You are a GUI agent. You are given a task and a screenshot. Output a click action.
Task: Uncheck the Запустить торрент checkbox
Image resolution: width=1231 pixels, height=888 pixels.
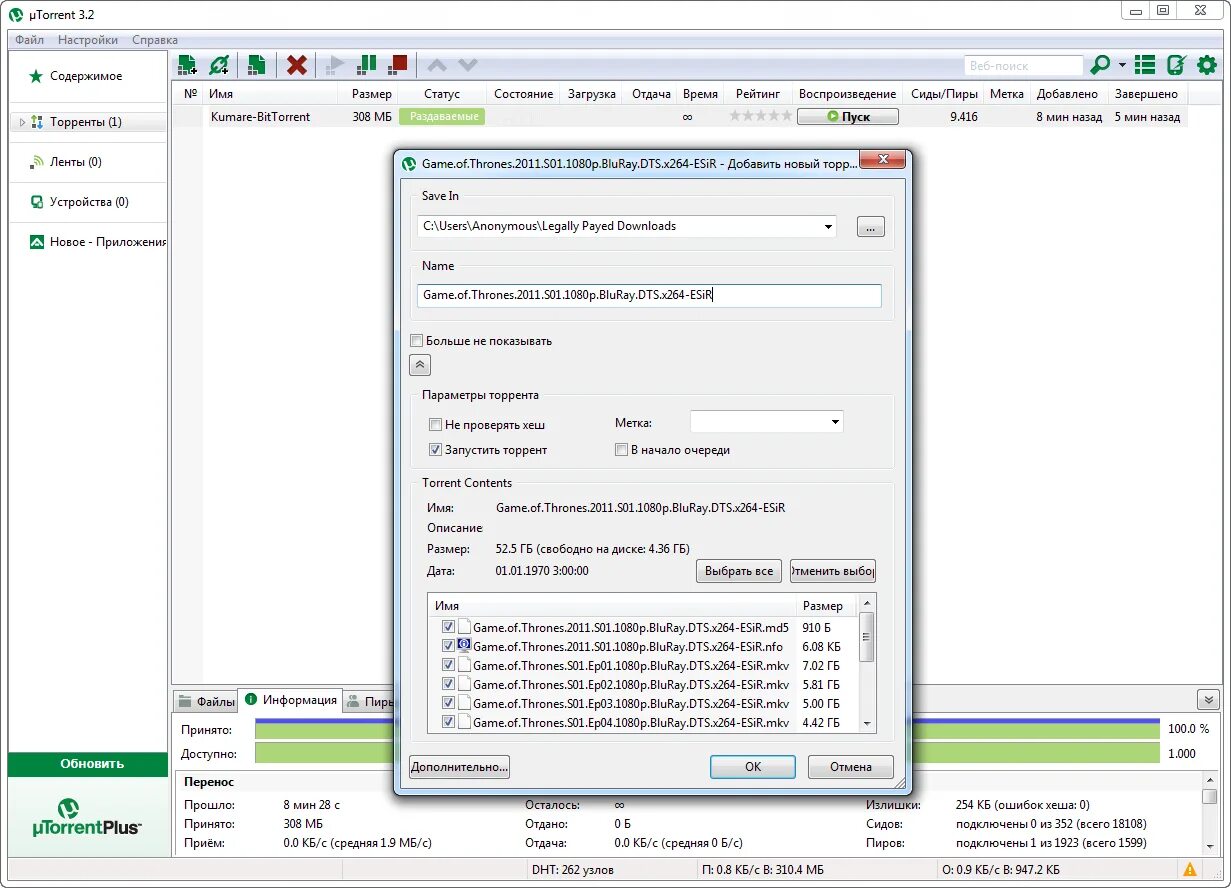[435, 450]
